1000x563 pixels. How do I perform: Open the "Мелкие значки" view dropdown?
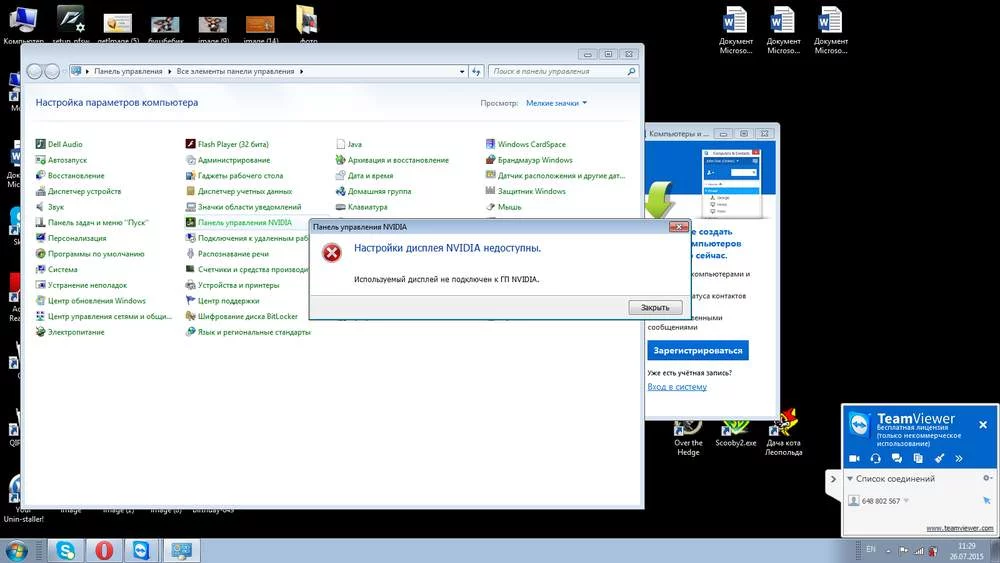pyautogui.click(x=557, y=103)
